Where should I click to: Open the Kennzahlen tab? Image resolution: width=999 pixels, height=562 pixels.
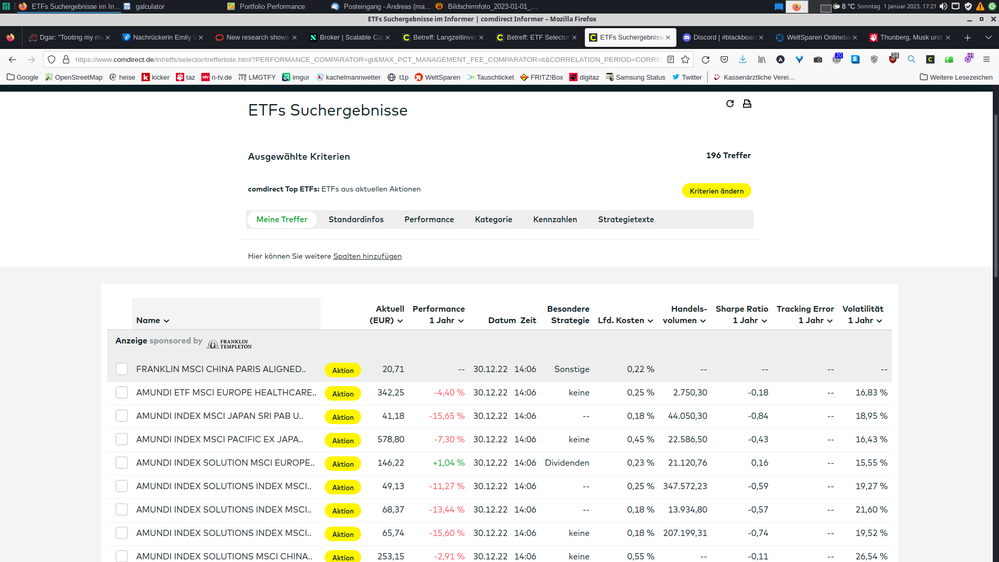(x=555, y=219)
